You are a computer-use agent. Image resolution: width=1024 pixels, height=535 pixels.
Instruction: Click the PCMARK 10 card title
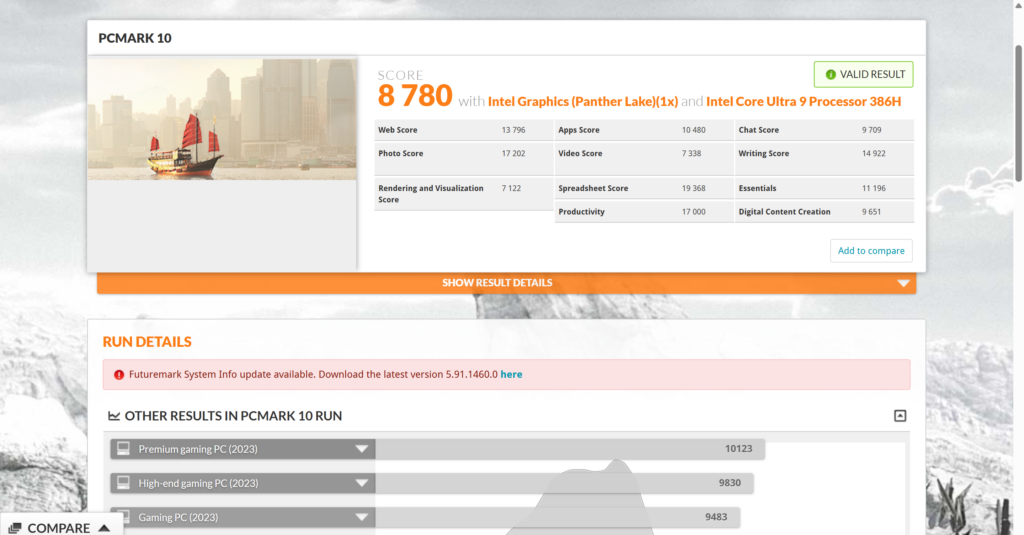tap(135, 38)
